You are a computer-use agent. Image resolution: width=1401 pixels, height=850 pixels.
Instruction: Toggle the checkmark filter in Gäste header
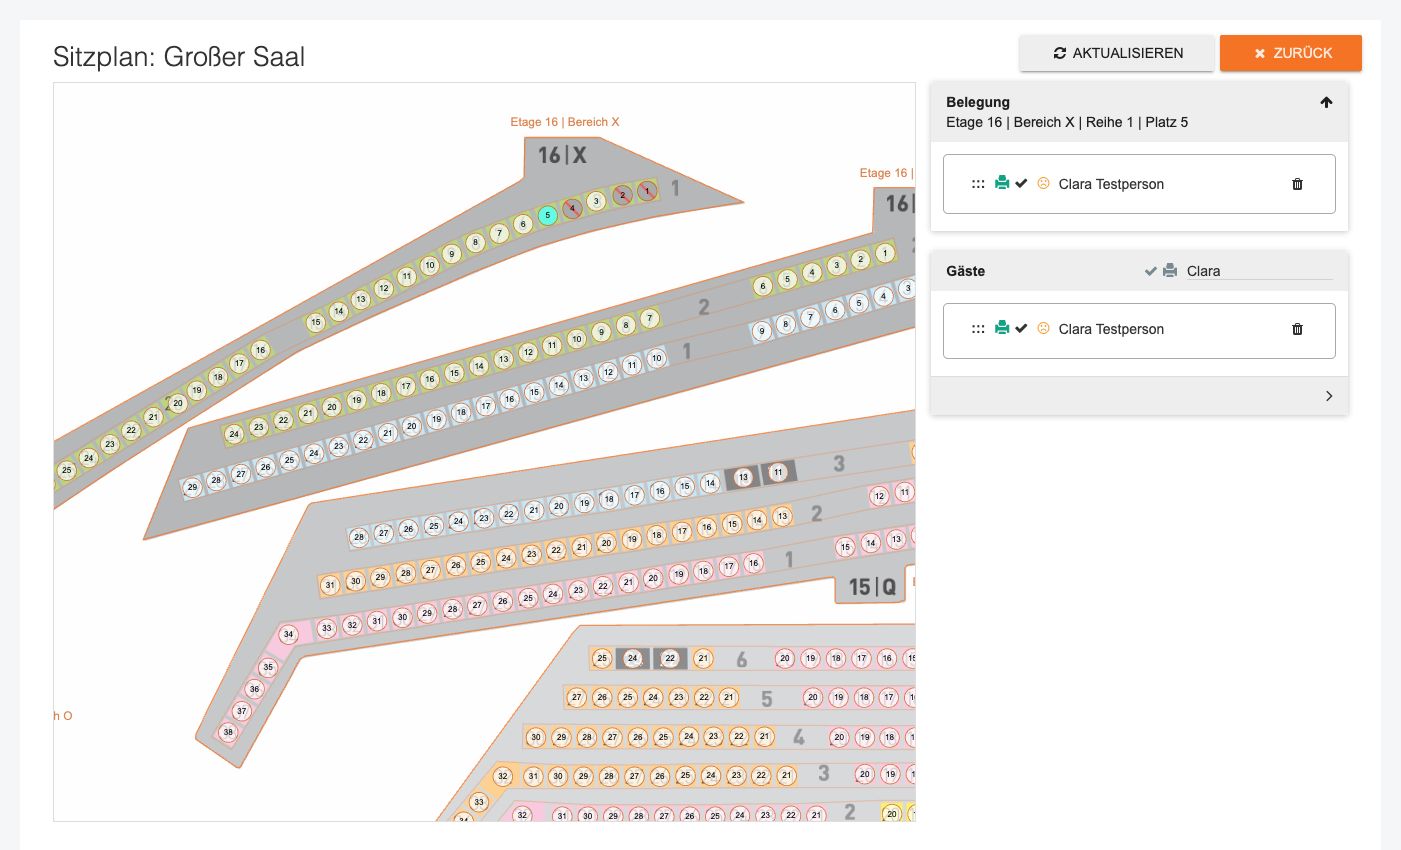point(1151,271)
